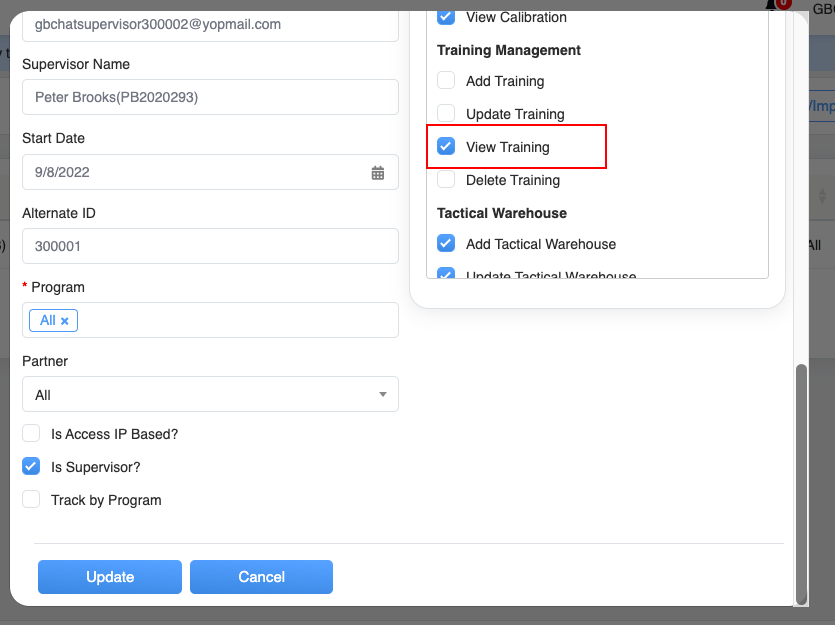Viewport: 835px width, 625px height.
Task: Tick the 'Track by Program' checkbox
Action: click(x=31, y=500)
